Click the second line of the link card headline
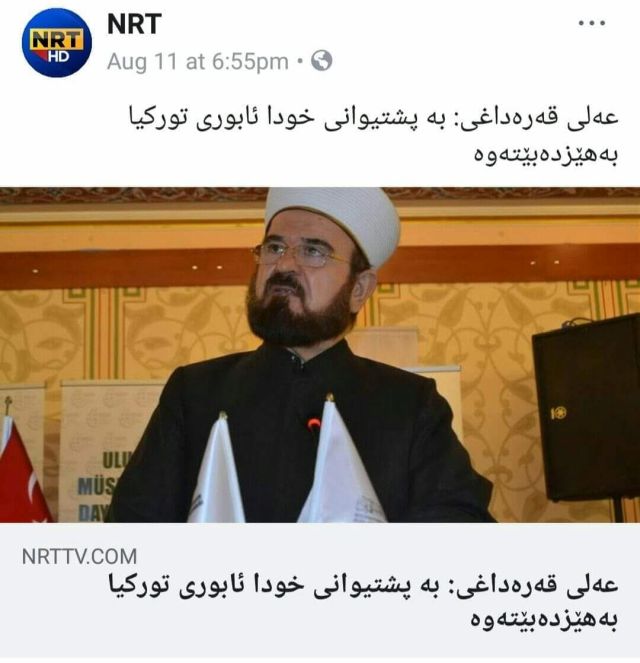This screenshot has height=663, width=640. point(545,619)
